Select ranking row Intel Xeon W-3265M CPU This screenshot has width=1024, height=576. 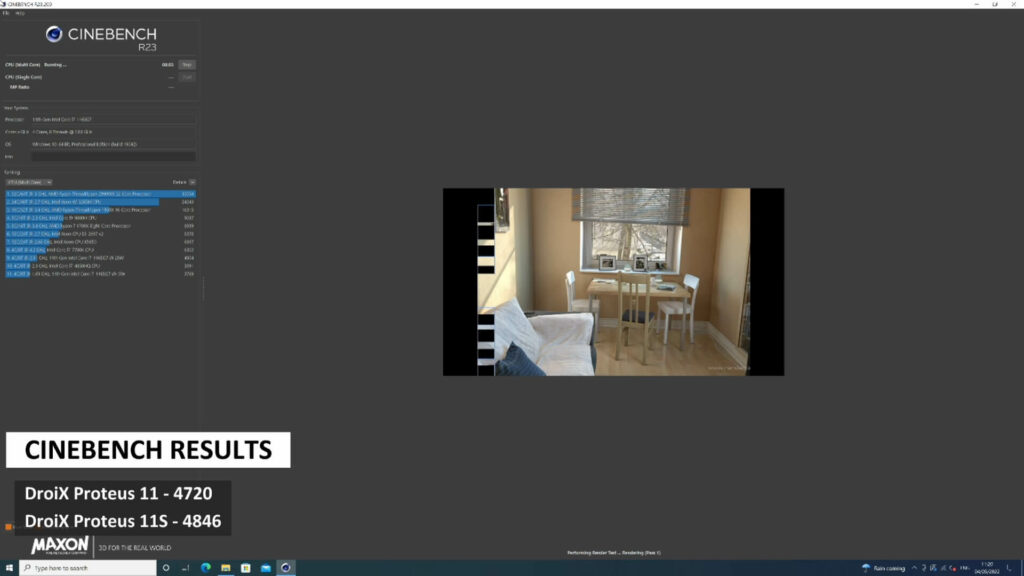[x=101, y=202]
